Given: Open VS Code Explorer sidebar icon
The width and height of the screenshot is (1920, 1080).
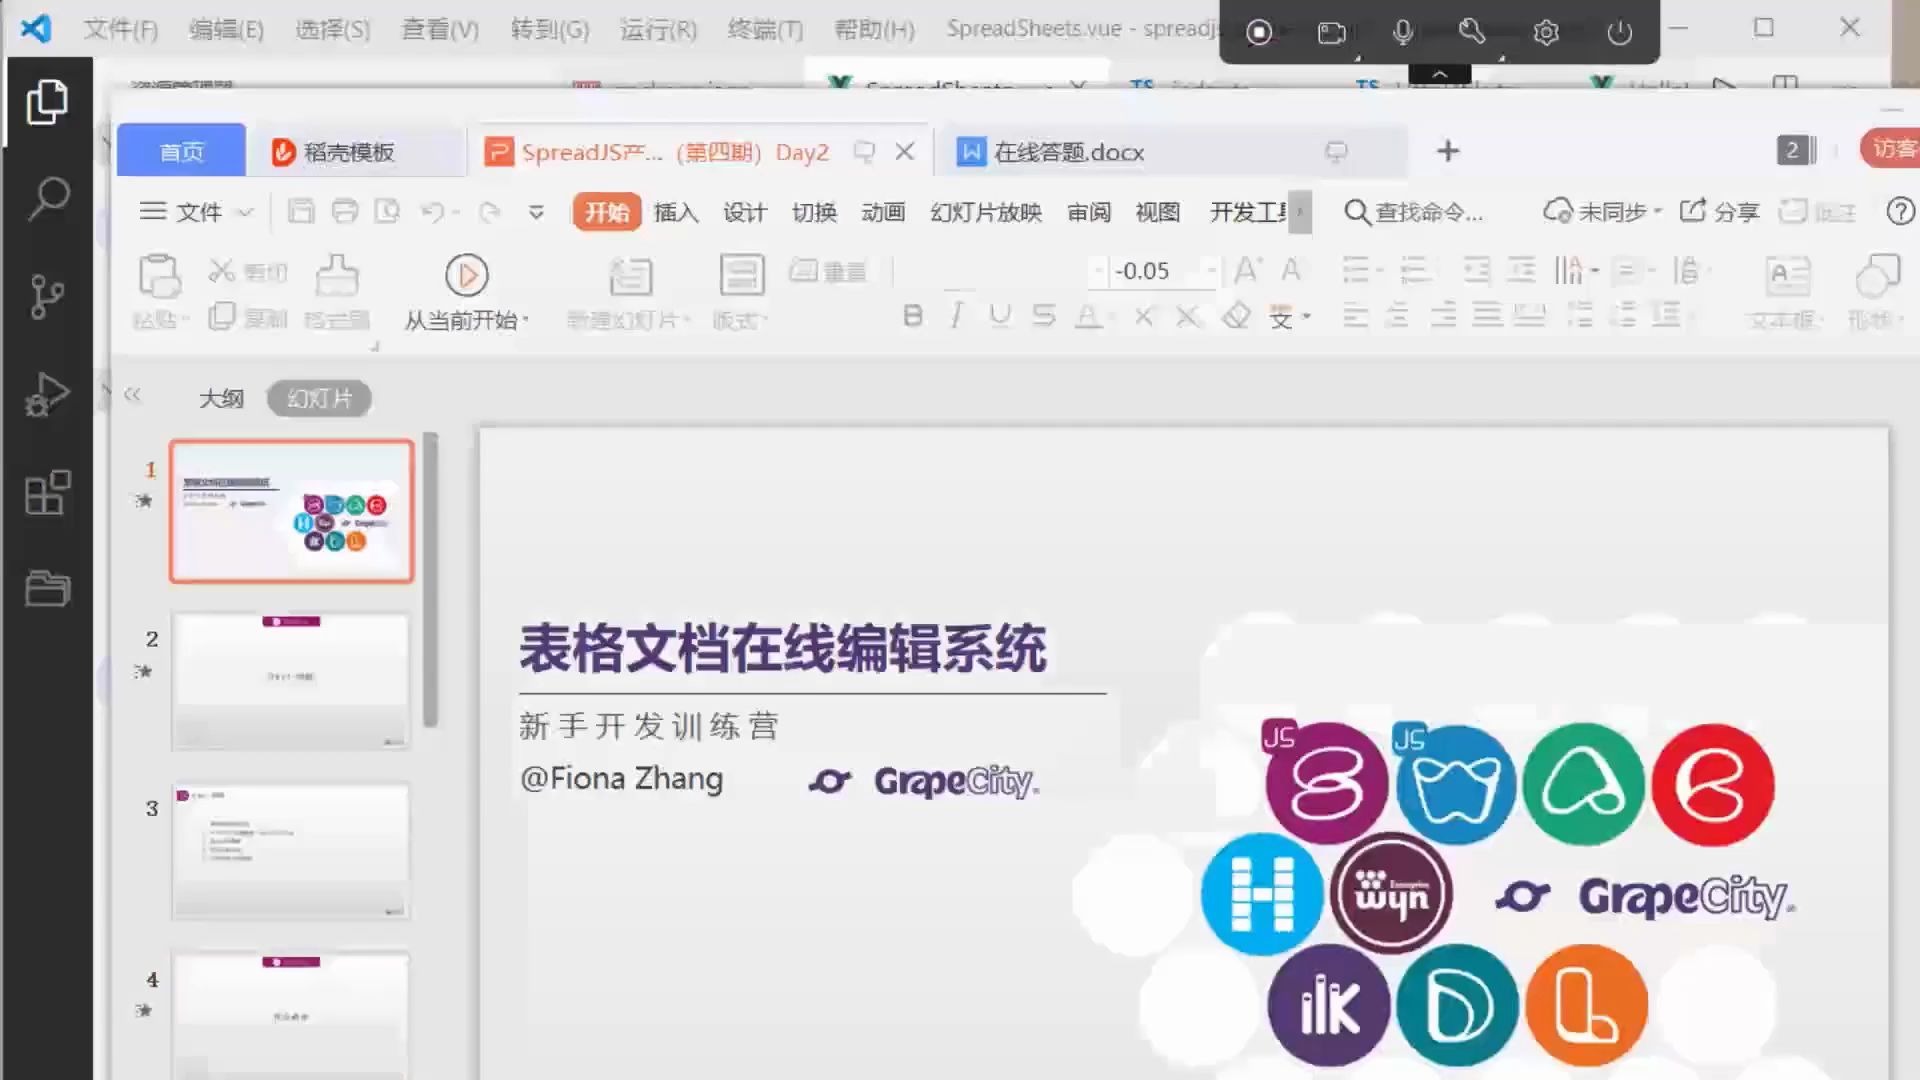Looking at the screenshot, I should (47, 102).
